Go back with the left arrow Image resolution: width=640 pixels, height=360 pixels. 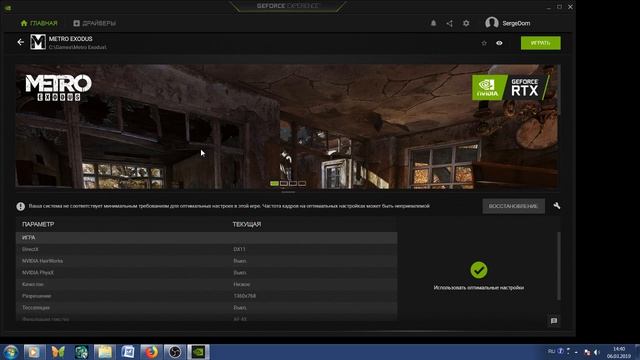point(20,42)
